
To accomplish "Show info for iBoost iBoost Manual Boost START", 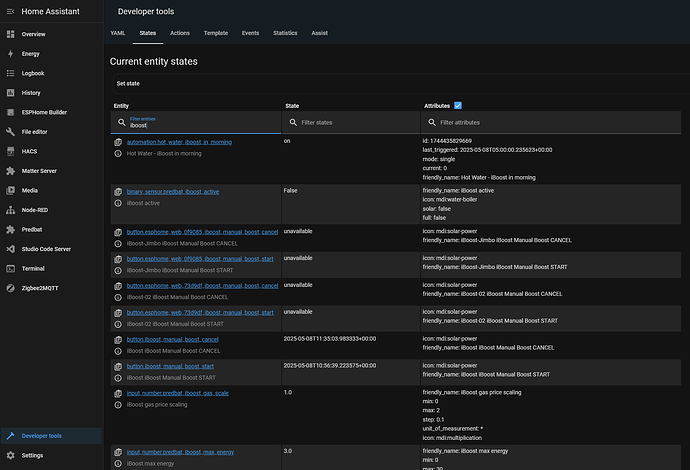I will click(118, 378).
